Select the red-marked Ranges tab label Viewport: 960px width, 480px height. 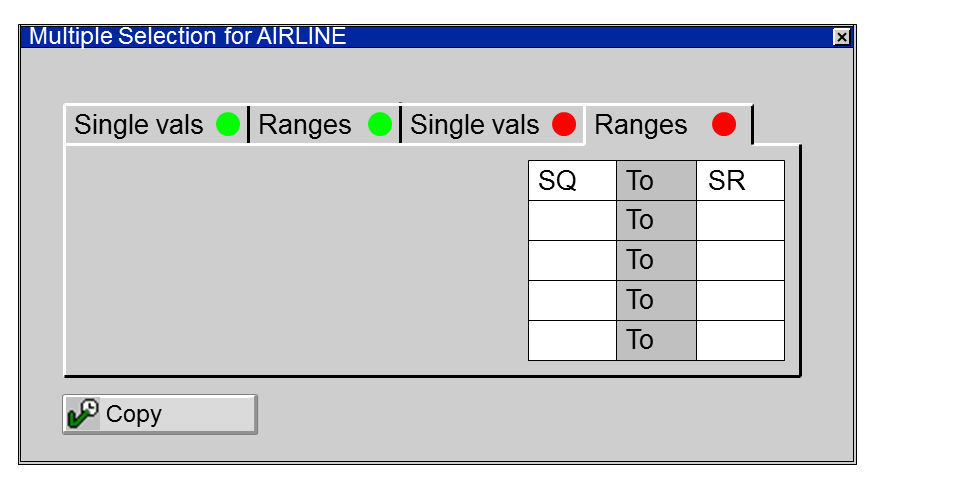(641, 125)
